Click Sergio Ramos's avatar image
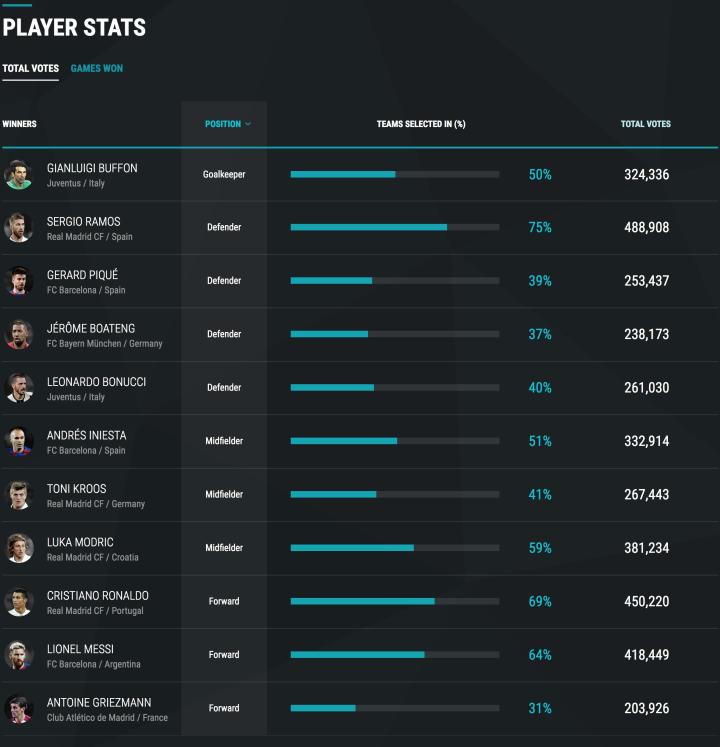The image size is (720, 747). coord(18,228)
